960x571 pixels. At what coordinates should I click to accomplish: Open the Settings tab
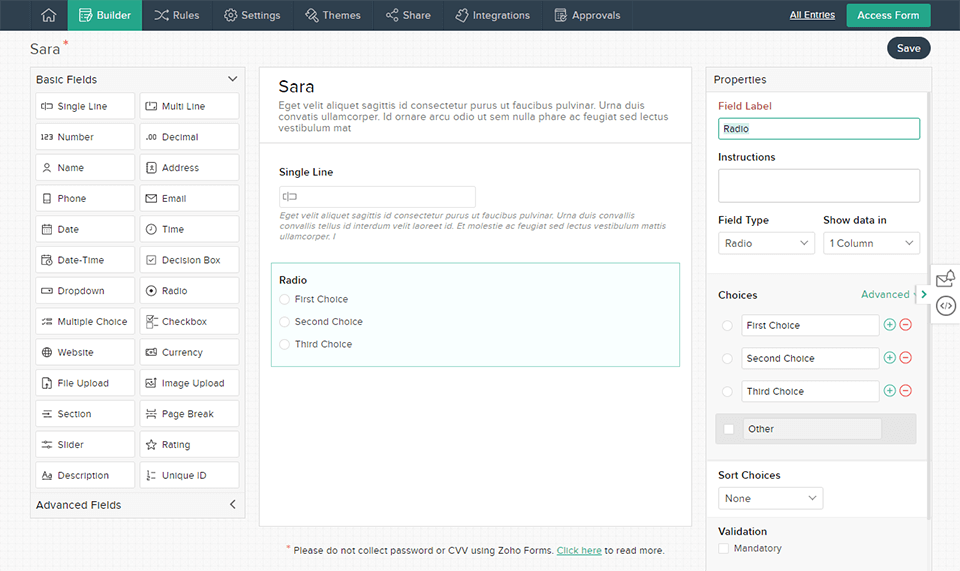point(252,15)
